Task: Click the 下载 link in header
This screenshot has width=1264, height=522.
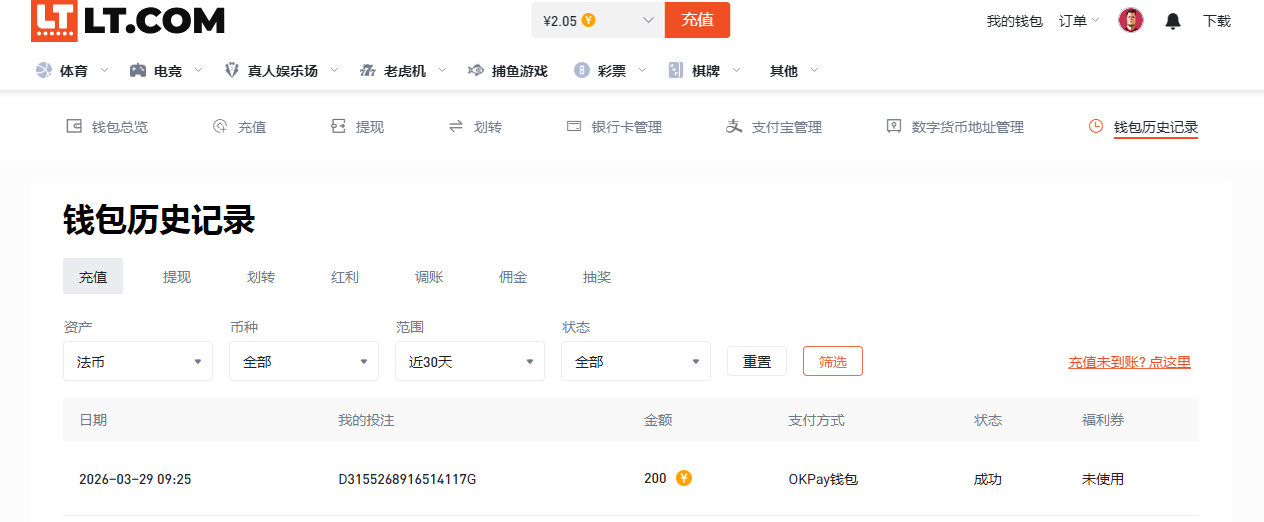Action: (x=1217, y=21)
